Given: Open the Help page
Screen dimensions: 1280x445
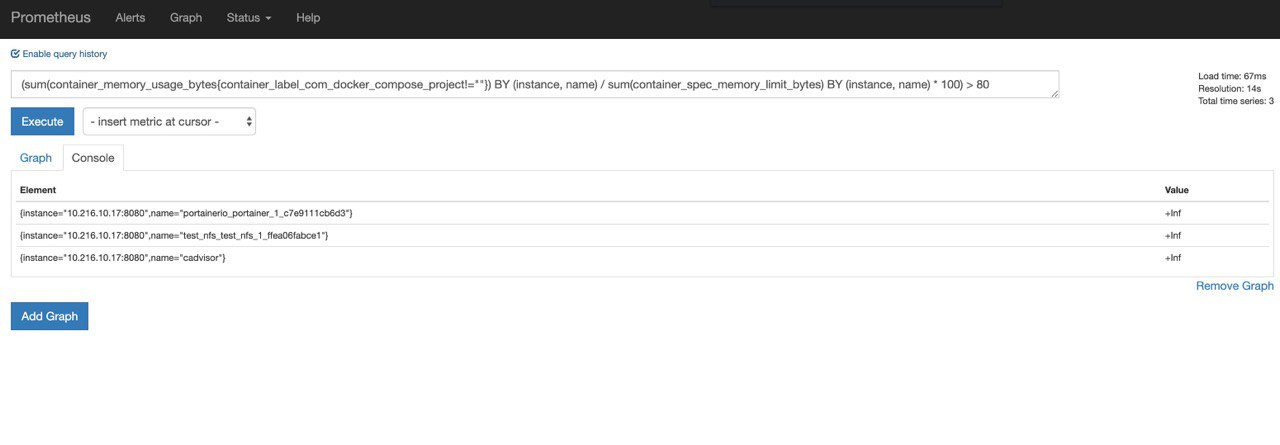Looking at the screenshot, I should point(308,18).
